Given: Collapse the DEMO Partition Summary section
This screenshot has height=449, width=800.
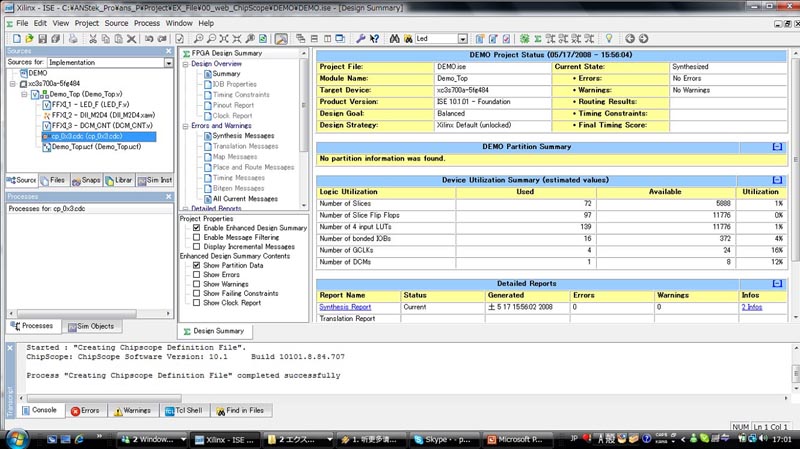Looking at the screenshot, I should pos(777,147).
